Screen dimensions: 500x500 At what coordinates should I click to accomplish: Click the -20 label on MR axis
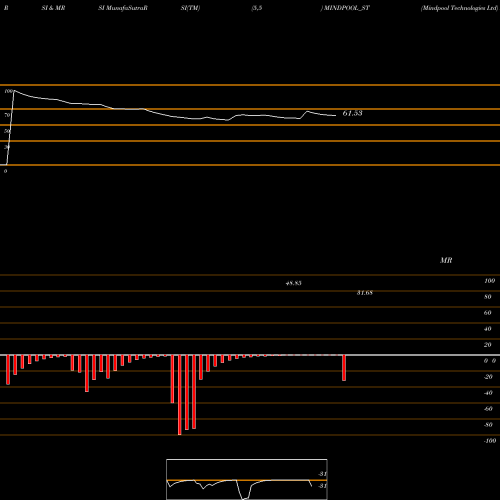[488, 377]
